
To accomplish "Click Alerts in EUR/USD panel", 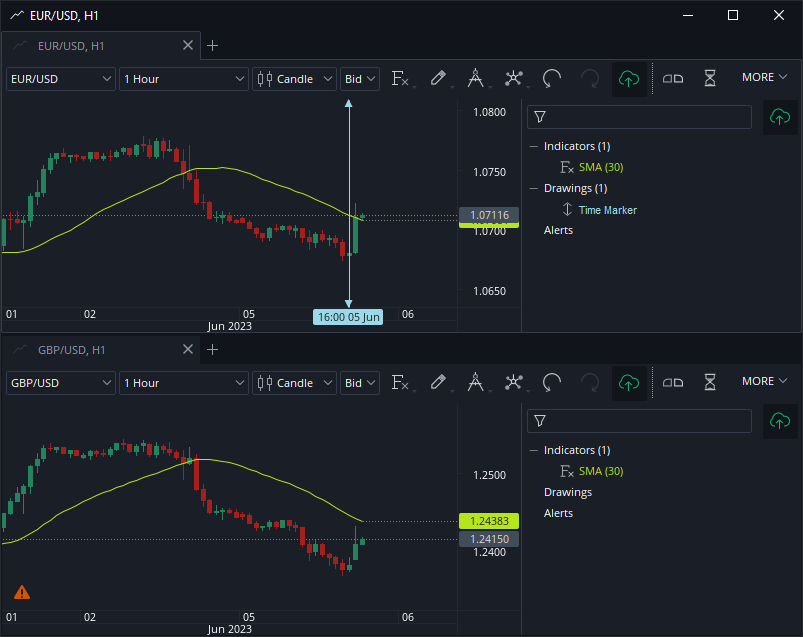I will (558, 230).
